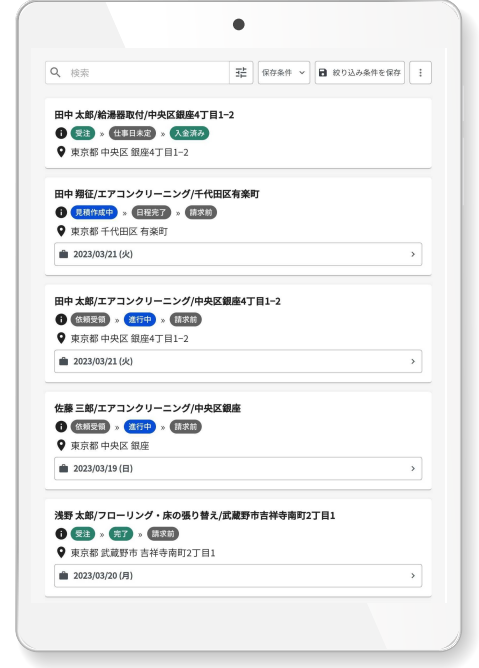Click location pin beside 東京都 千代田区 有楽町
The height and width of the screenshot is (668, 479).
click(61, 231)
